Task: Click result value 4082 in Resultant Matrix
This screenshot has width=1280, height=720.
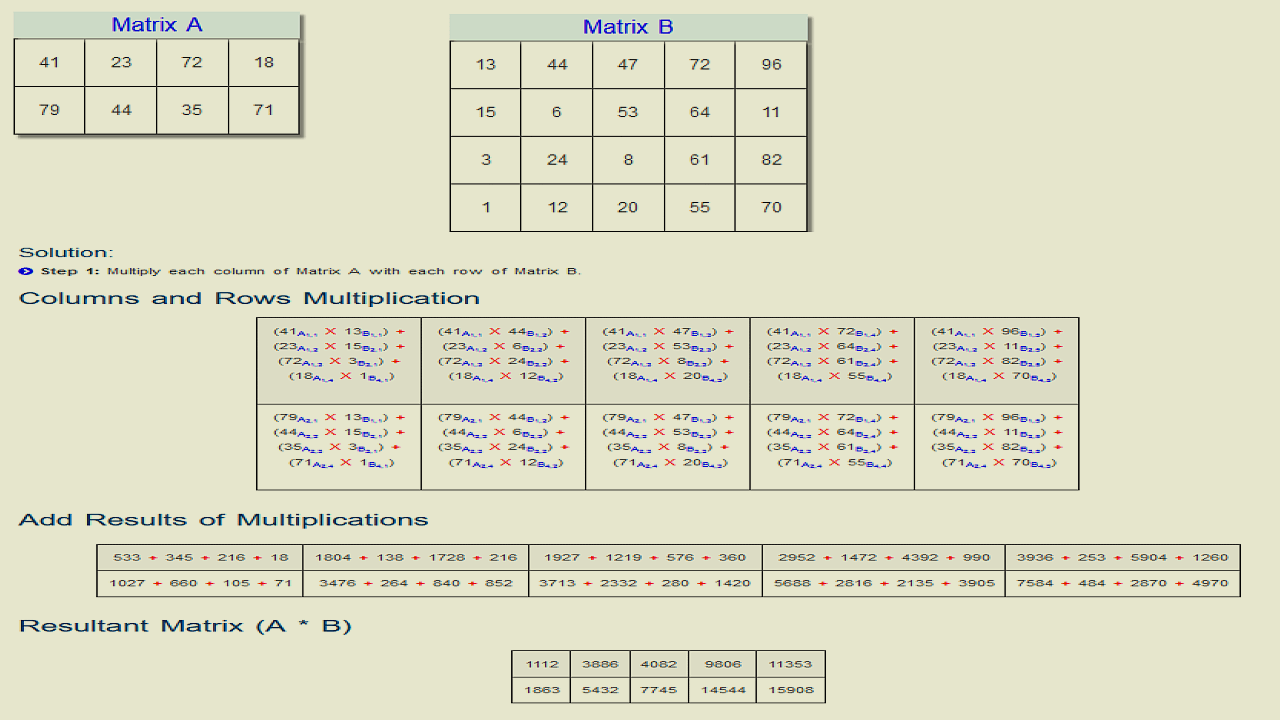Action: coord(659,664)
